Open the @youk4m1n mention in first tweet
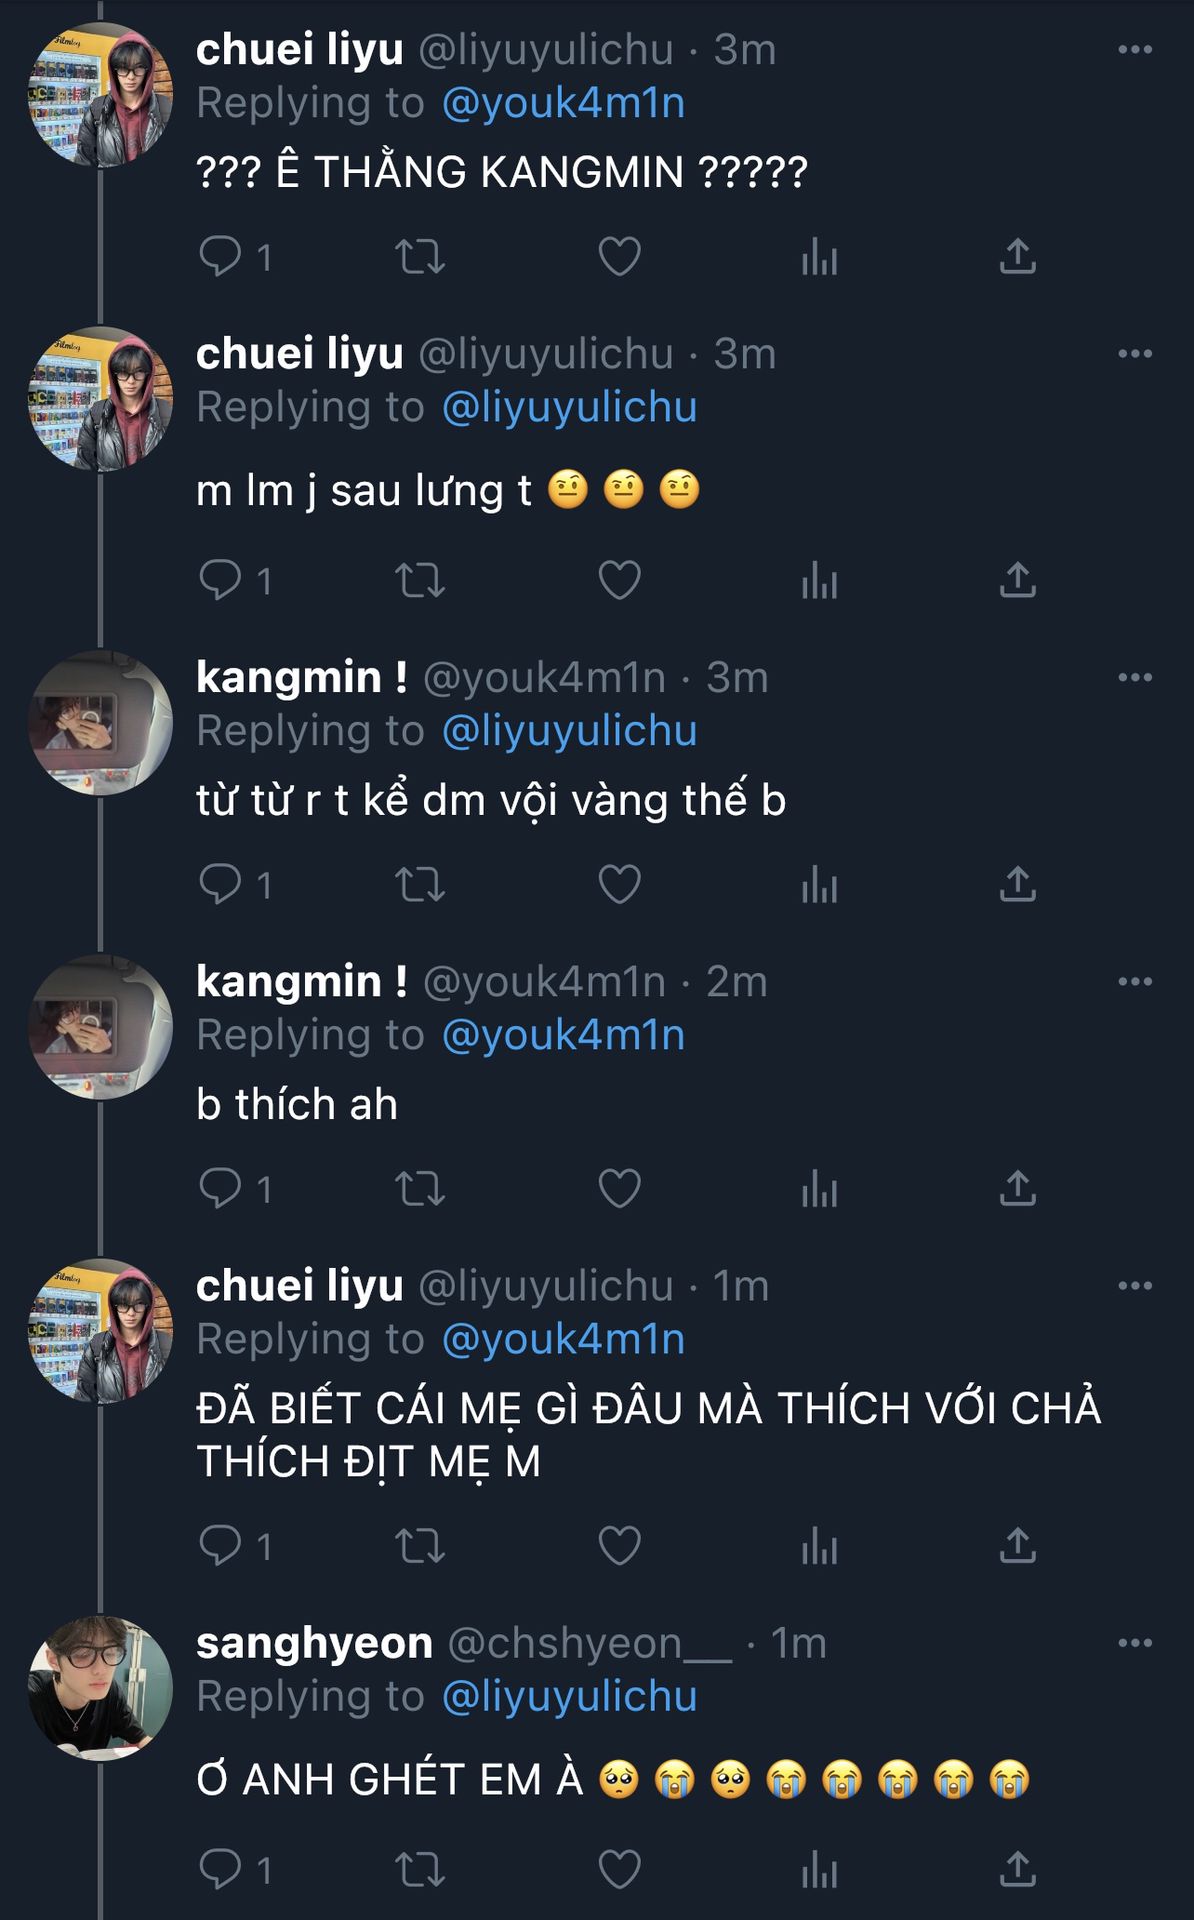1194x1920 pixels. tap(563, 103)
